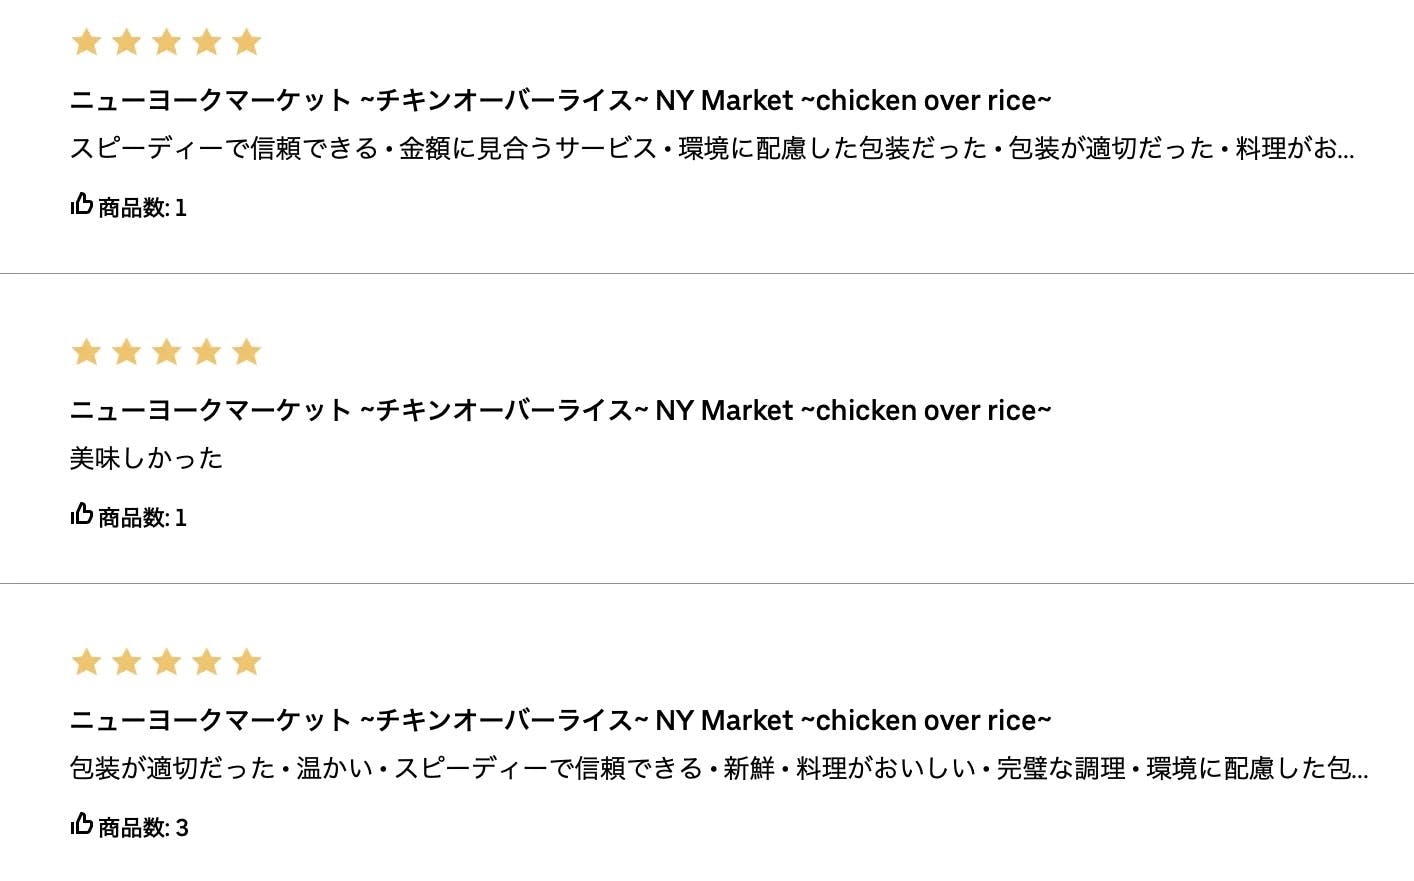The height and width of the screenshot is (881, 1414).
Task: Open the NY Market title in the second review
Action: coord(560,411)
